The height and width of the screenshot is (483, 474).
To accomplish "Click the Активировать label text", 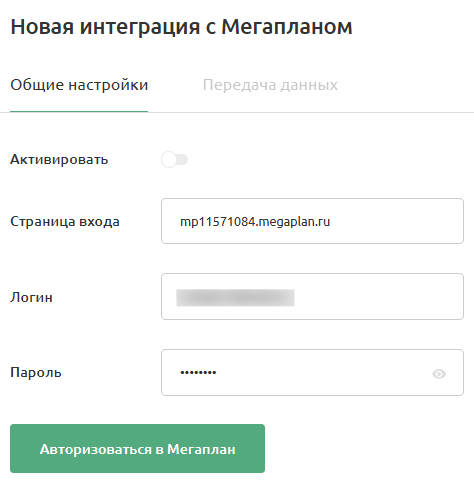I will click(x=59, y=159).
